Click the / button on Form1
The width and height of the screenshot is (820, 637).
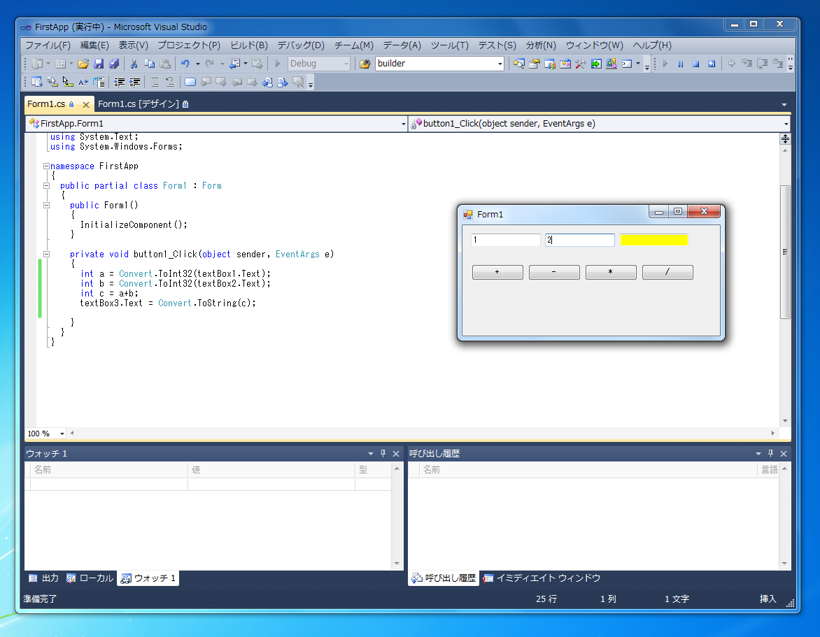(667, 271)
